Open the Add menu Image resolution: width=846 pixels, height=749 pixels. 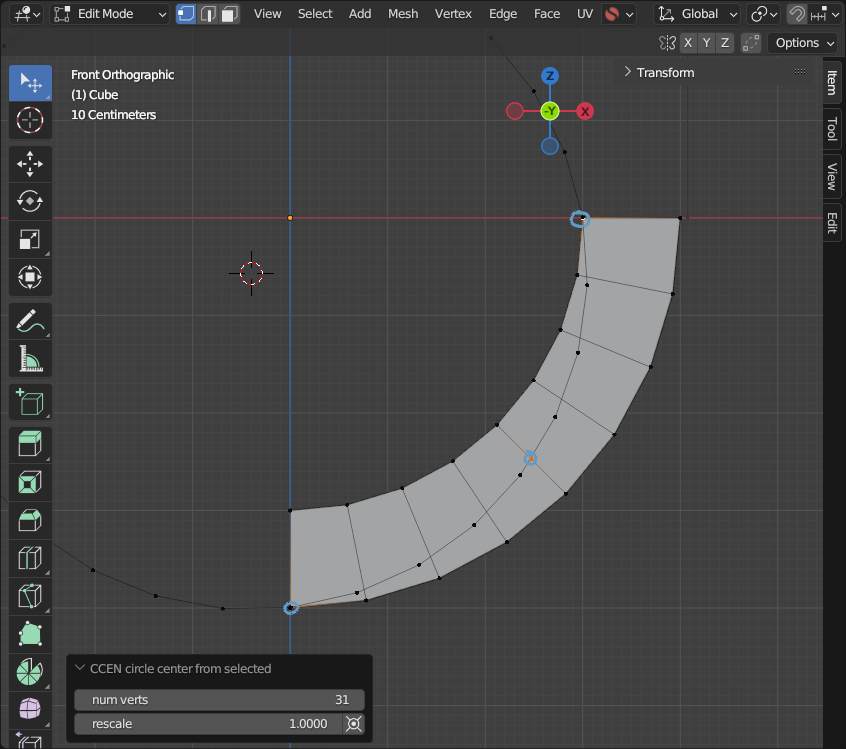[x=360, y=14]
